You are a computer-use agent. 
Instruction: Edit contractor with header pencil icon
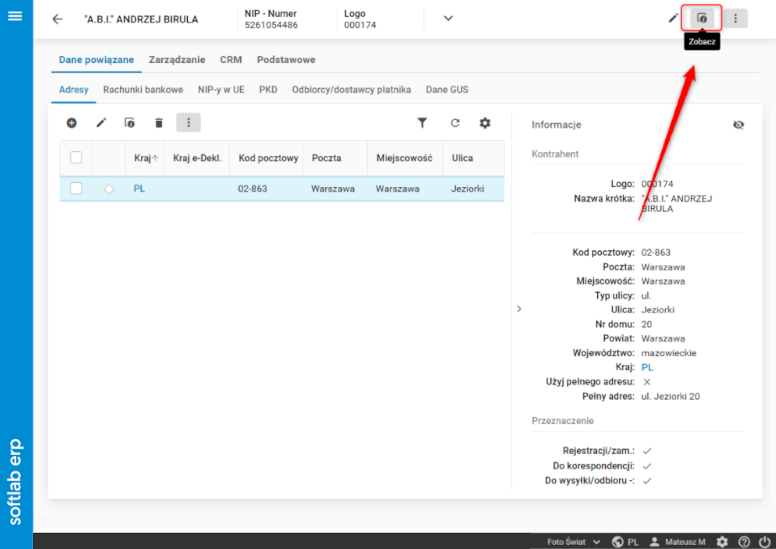(x=673, y=18)
